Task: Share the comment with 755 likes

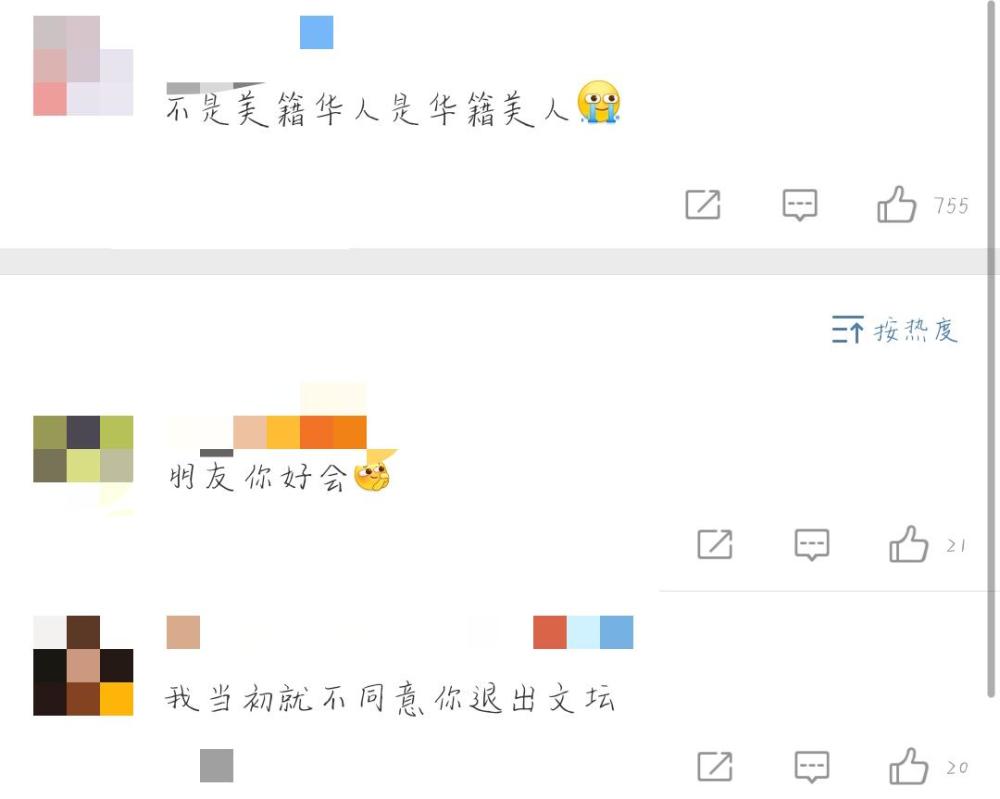Action: coord(703,205)
